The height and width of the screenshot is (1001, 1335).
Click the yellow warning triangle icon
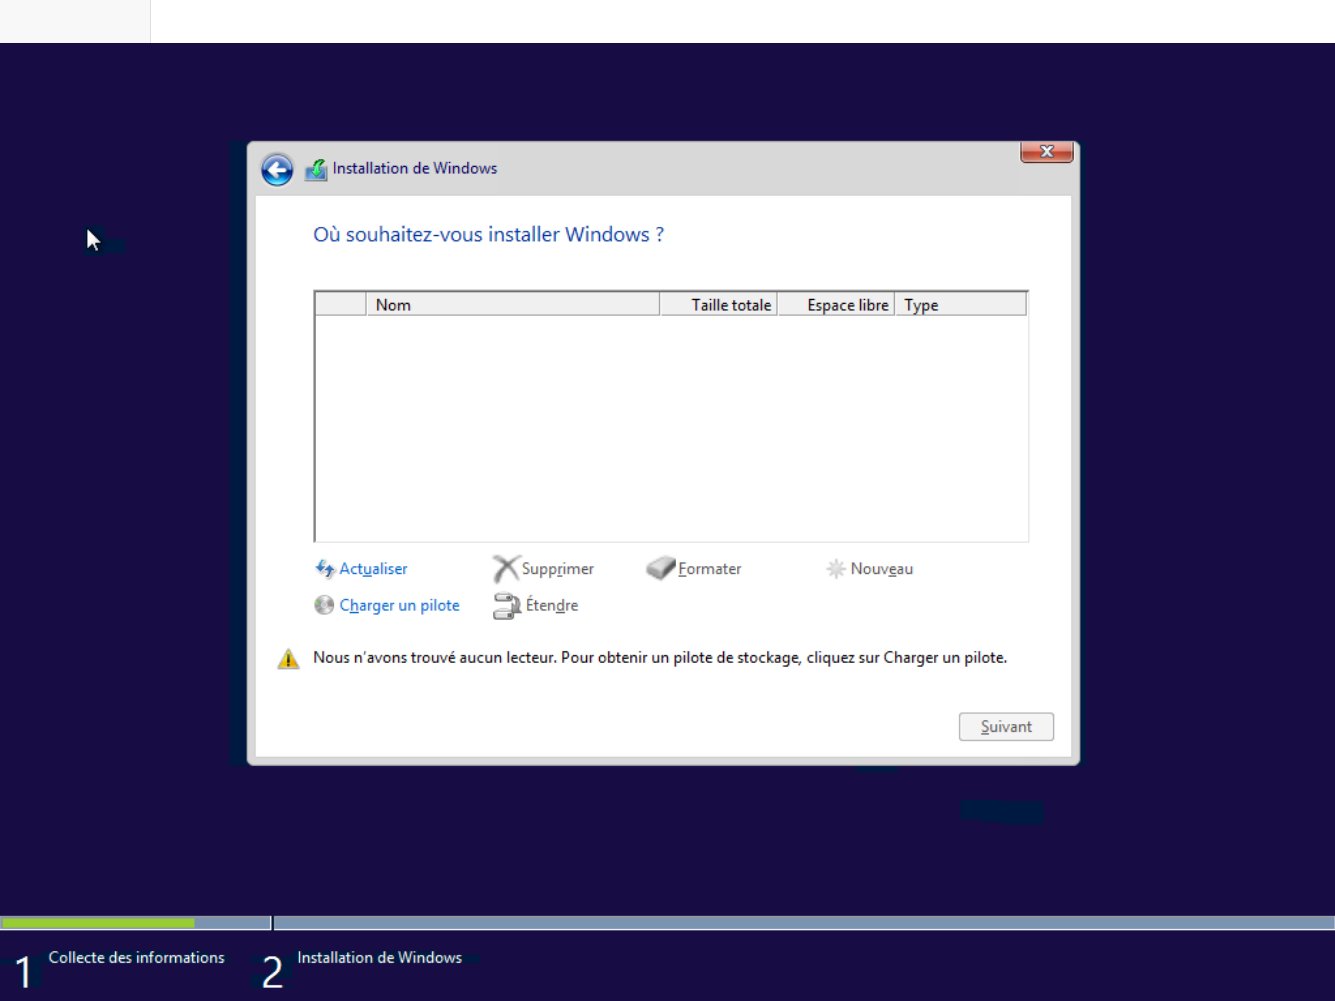(x=288, y=659)
